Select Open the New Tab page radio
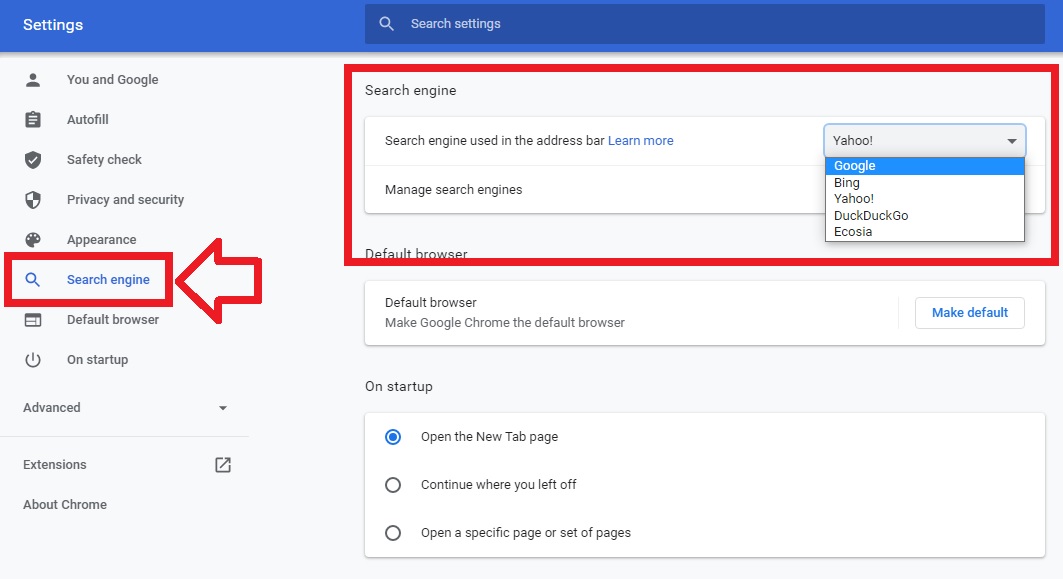This screenshot has width=1063, height=579. pyautogui.click(x=393, y=437)
